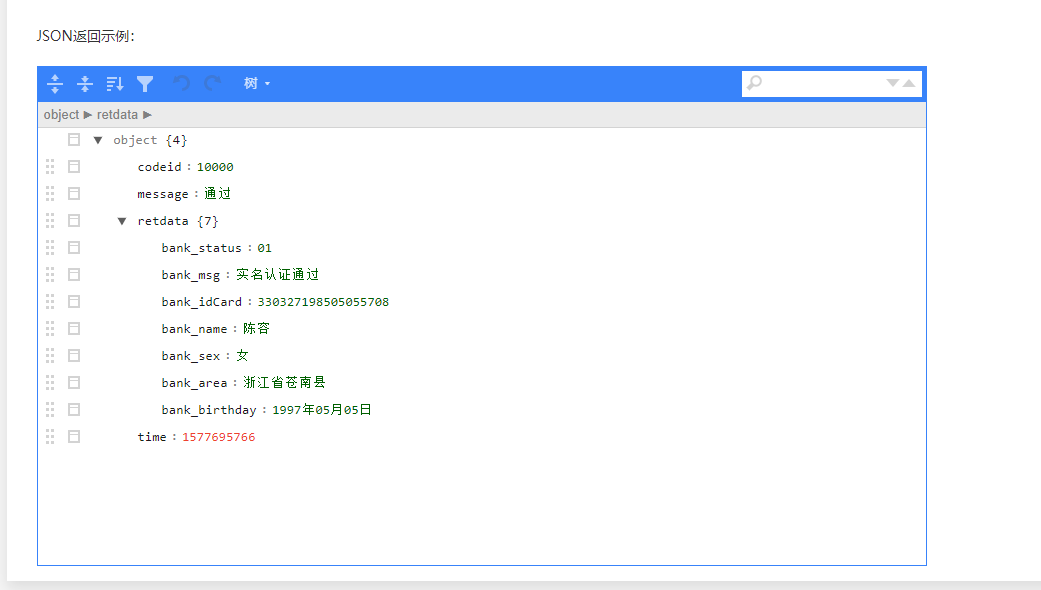Screen dimensions: 1041x590
Task: Grab drag handle of message row
Action: pos(50,194)
